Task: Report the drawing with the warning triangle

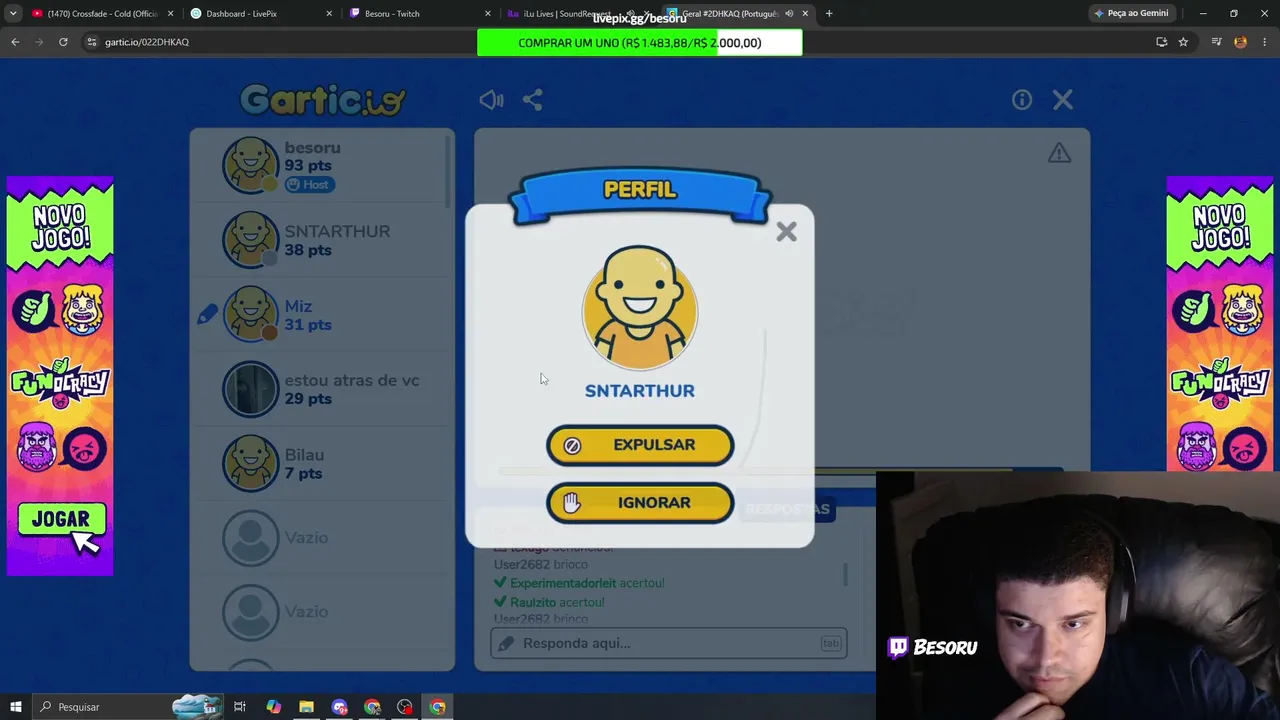Action: click(1059, 153)
